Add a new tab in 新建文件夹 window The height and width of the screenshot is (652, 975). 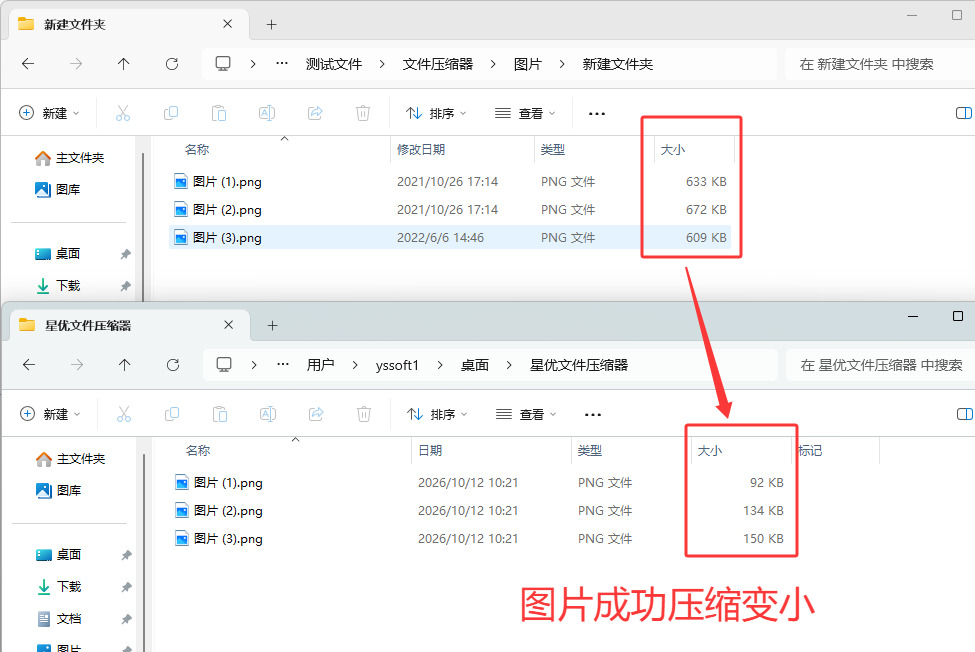tap(271, 25)
